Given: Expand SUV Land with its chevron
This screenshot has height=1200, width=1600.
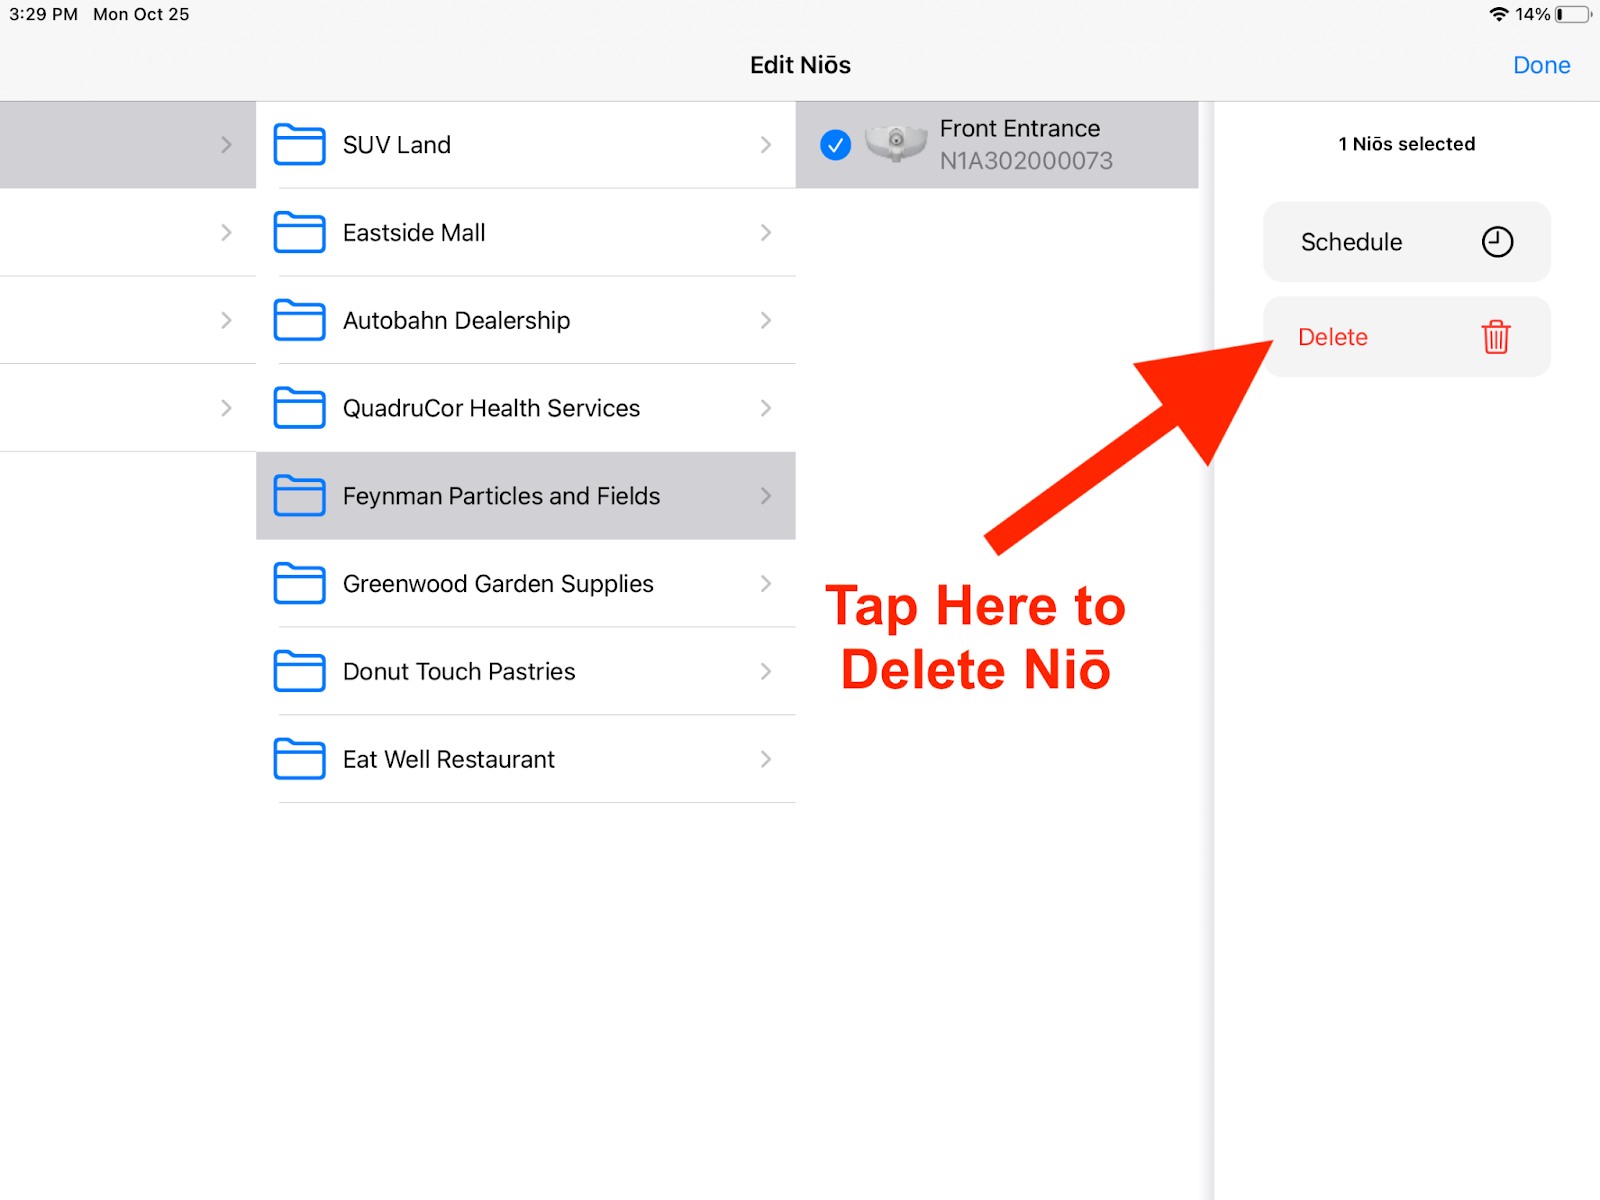Looking at the screenshot, I should 766,145.
